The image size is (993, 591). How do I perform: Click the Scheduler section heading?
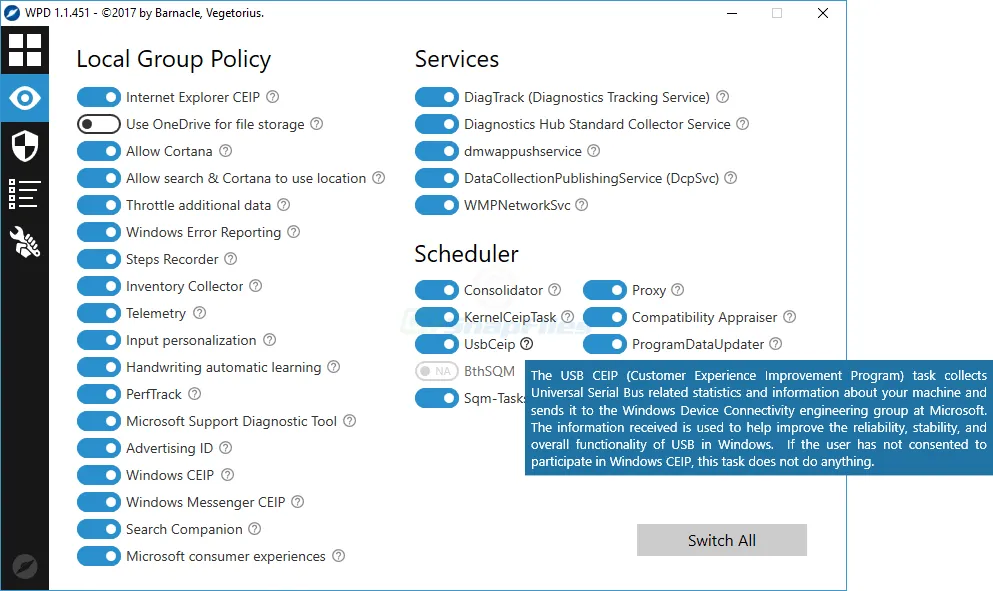pyautogui.click(x=466, y=253)
